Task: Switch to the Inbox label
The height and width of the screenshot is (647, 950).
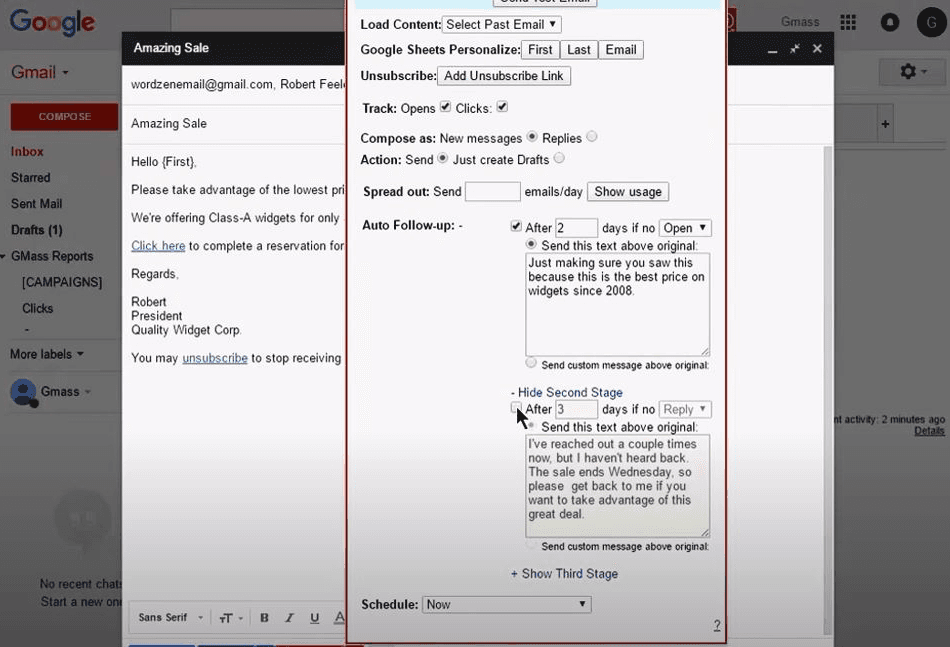Action: coord(27,151)
